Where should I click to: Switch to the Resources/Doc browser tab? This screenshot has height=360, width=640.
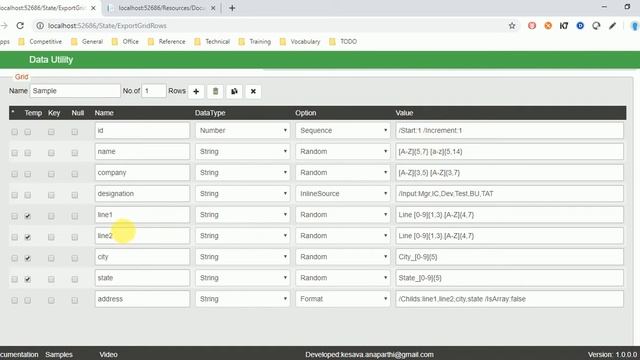click(x=161, y=8)
